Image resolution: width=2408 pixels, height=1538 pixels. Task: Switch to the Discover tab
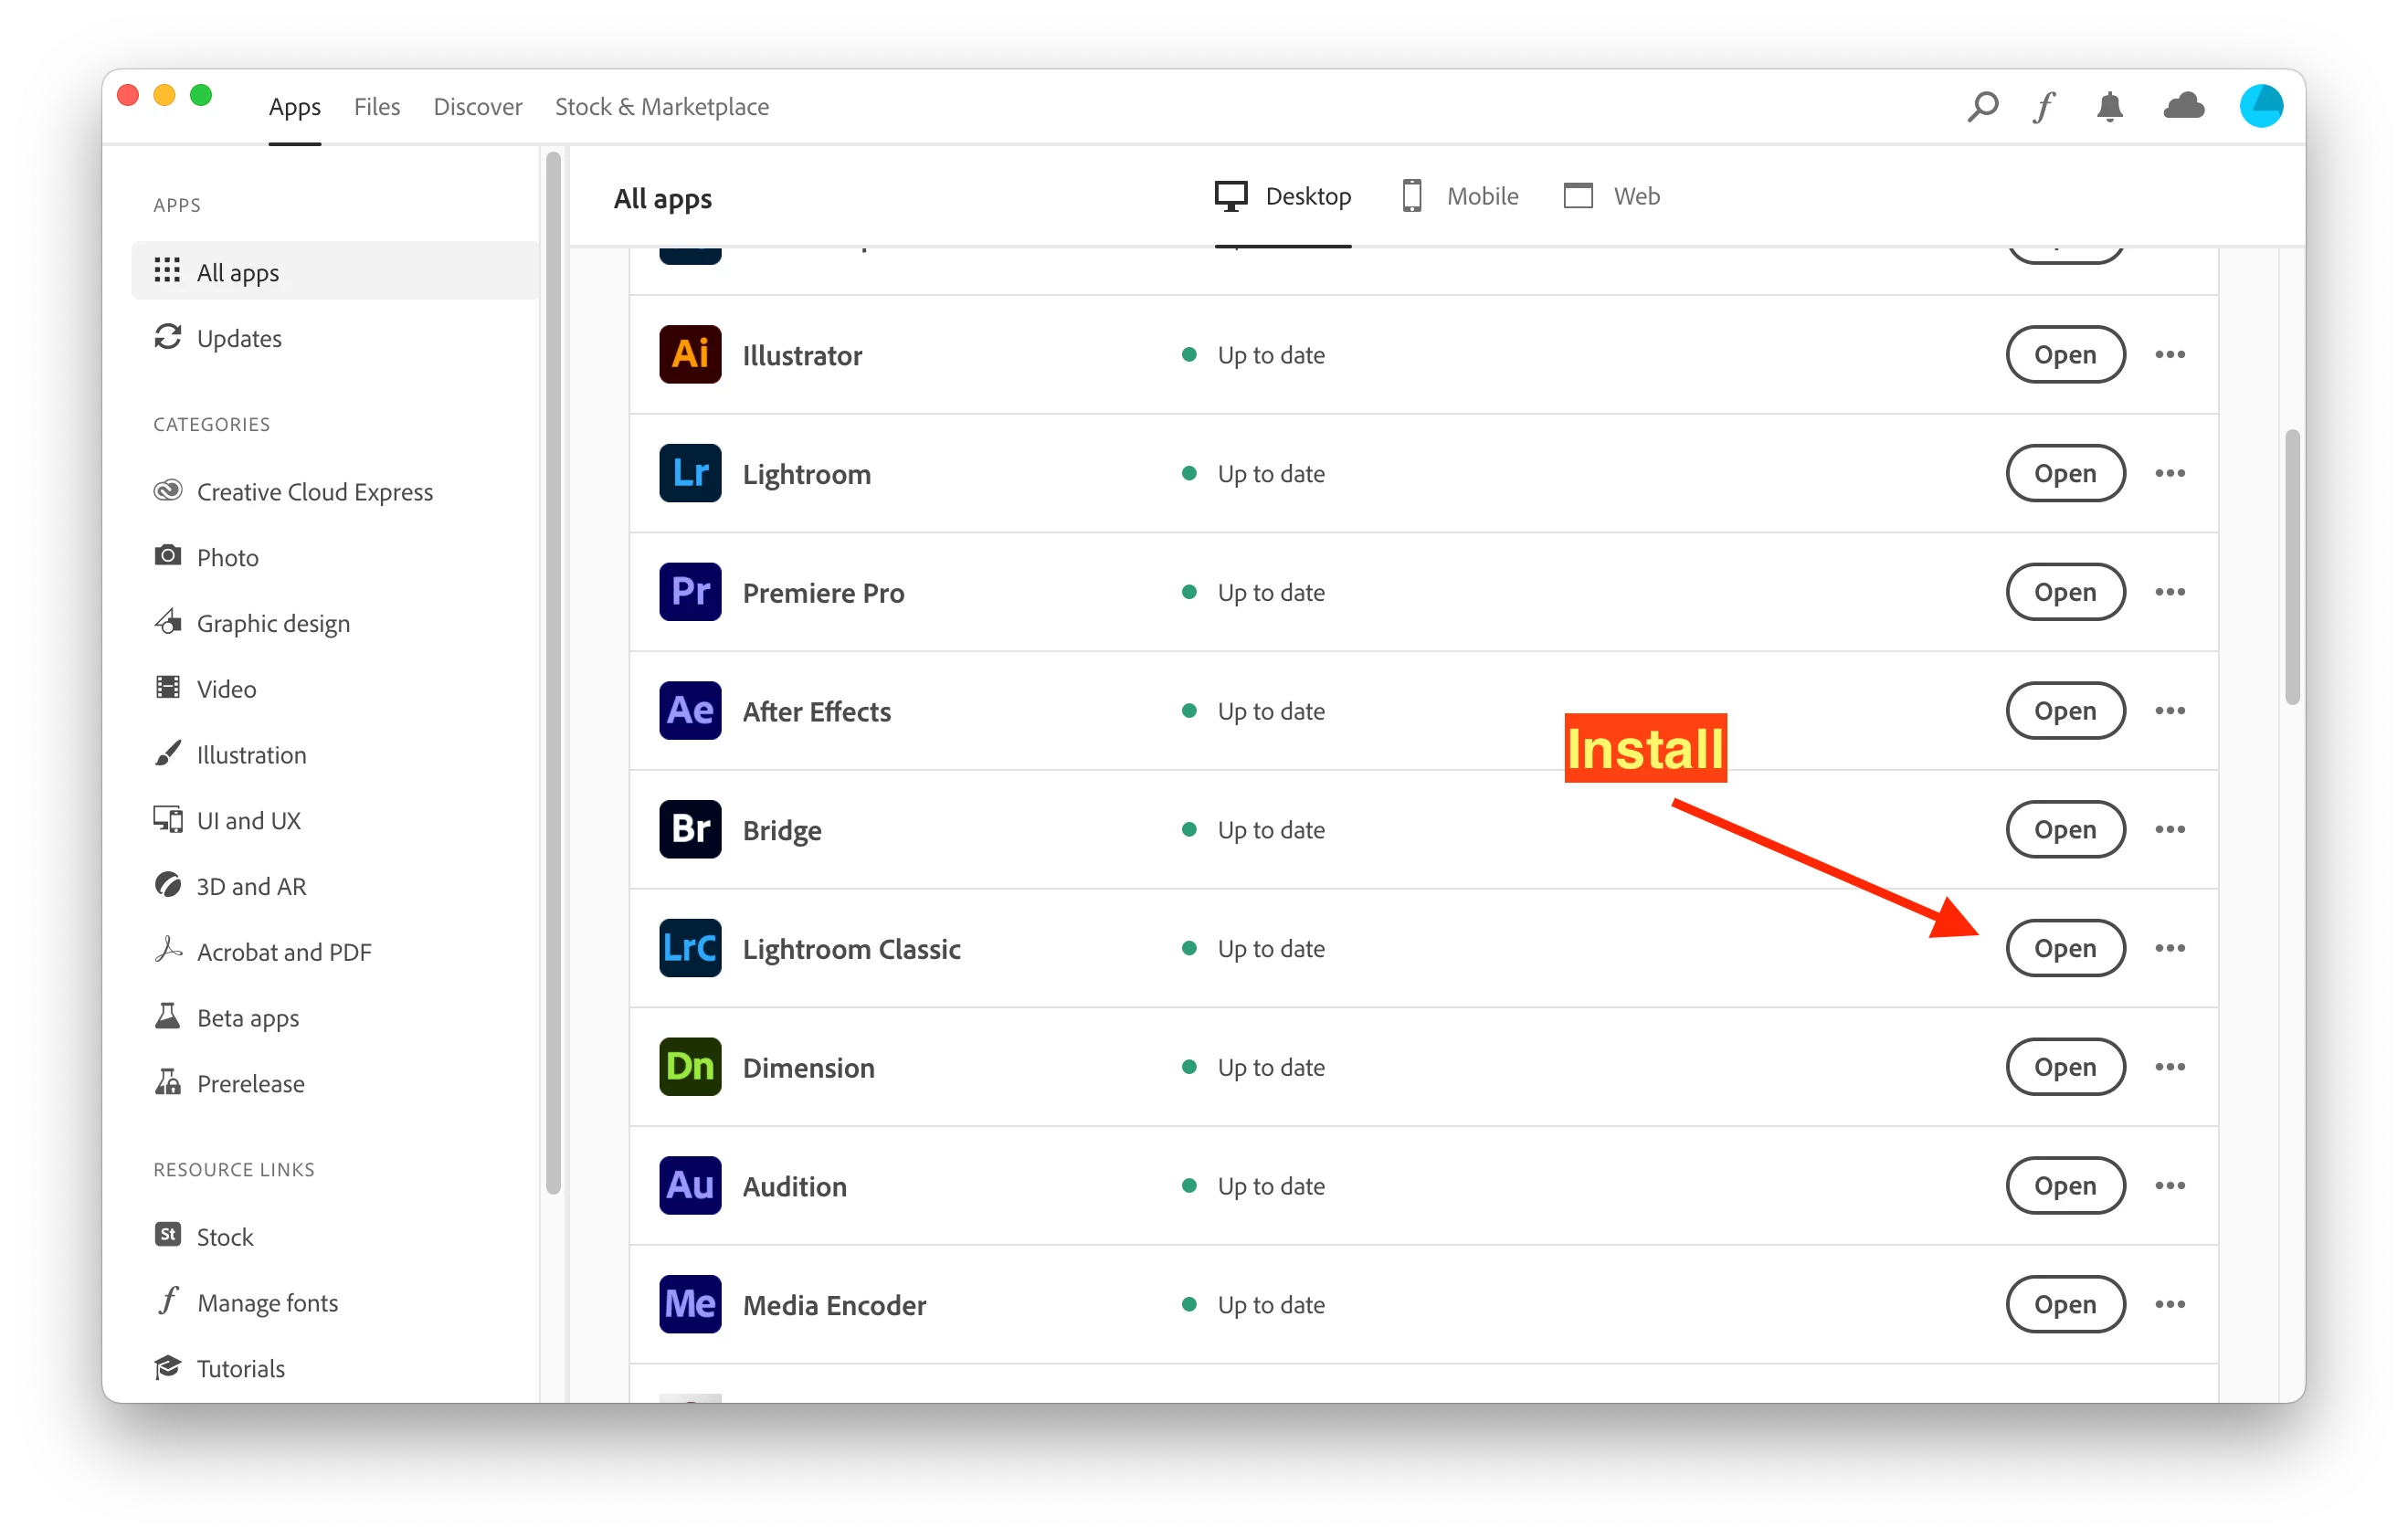[478, 106]
